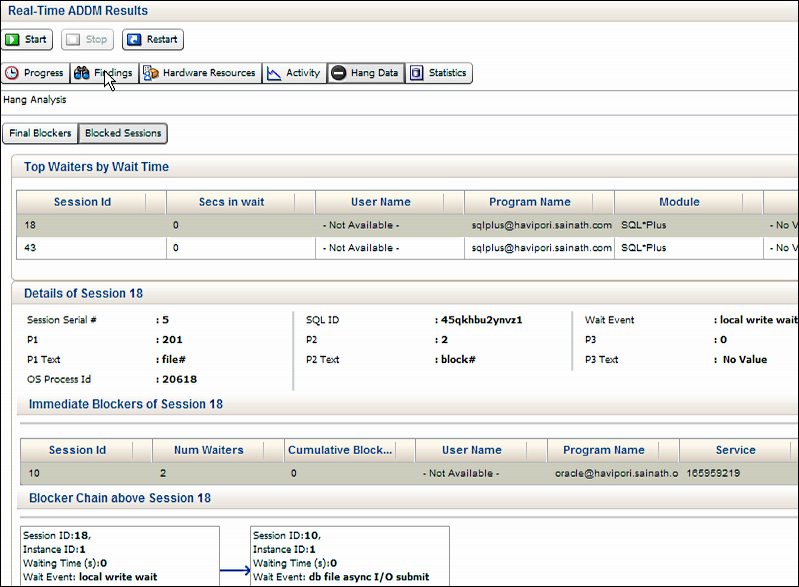The width and height of the screenshot is (799, 587).
Task: Click the green Start play icon
Action: click(x=12, y=39)
